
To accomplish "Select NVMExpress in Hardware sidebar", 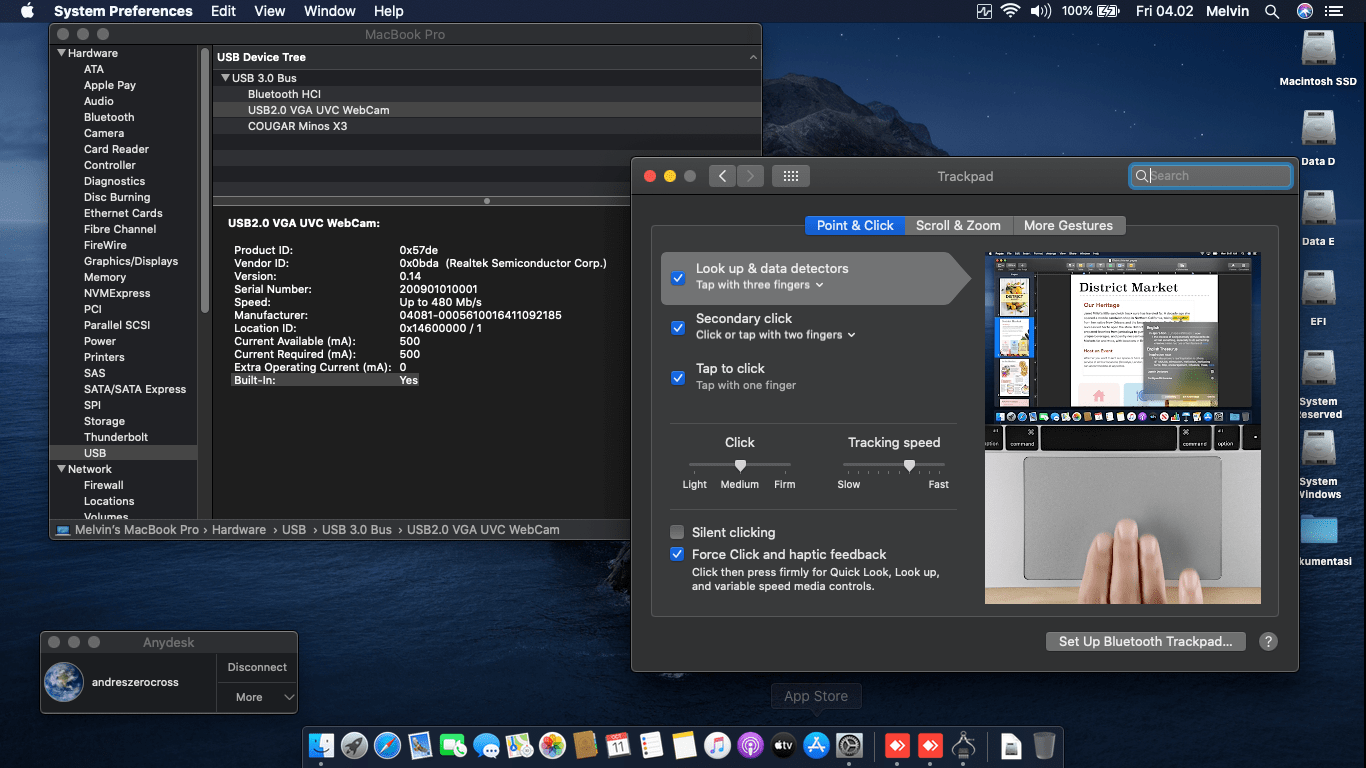I will pyautogui.click(x=117, y=293).
